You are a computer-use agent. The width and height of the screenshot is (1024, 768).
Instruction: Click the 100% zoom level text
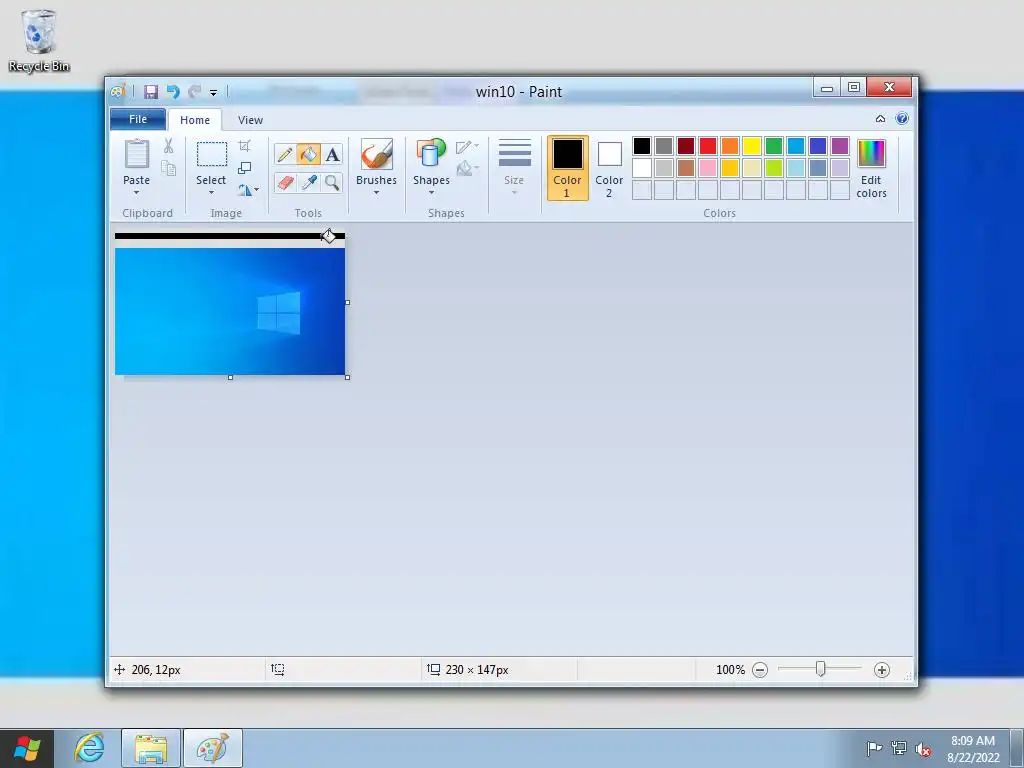coord(730,669)
